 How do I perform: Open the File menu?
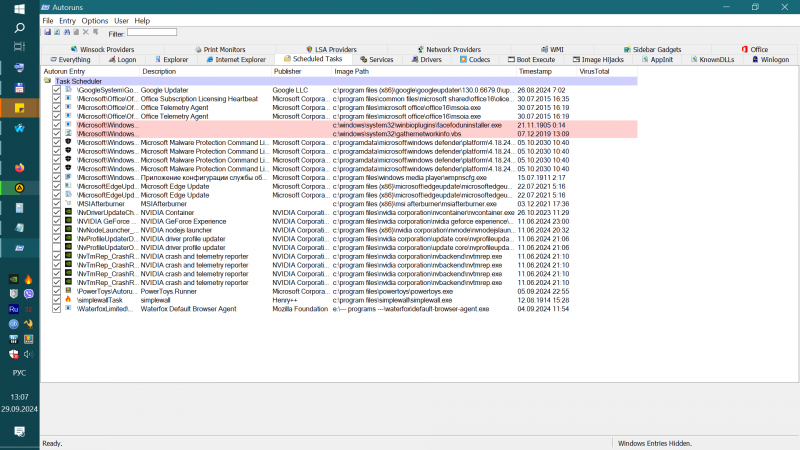[48, 21]
